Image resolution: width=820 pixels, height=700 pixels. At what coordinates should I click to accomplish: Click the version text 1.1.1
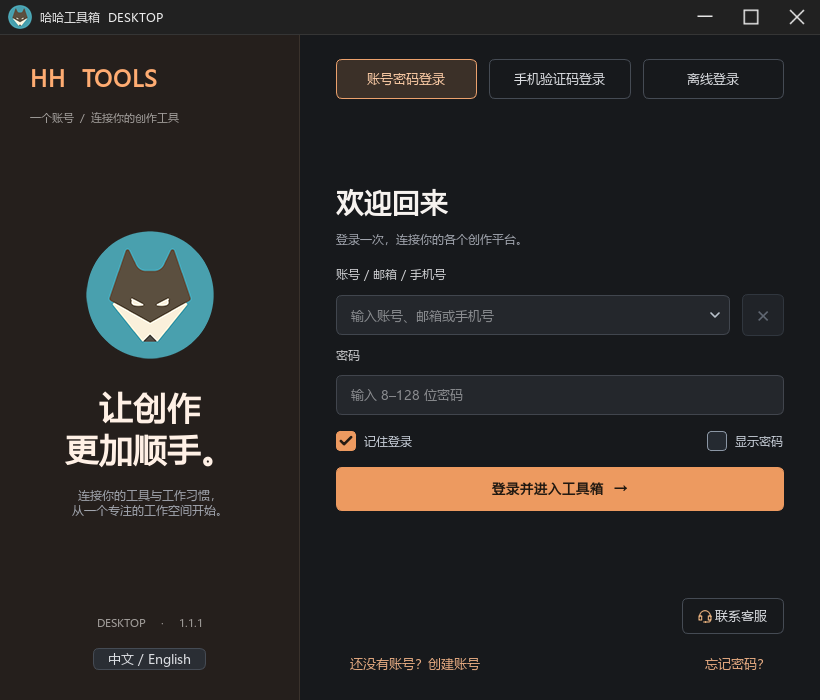click(190, 623)
